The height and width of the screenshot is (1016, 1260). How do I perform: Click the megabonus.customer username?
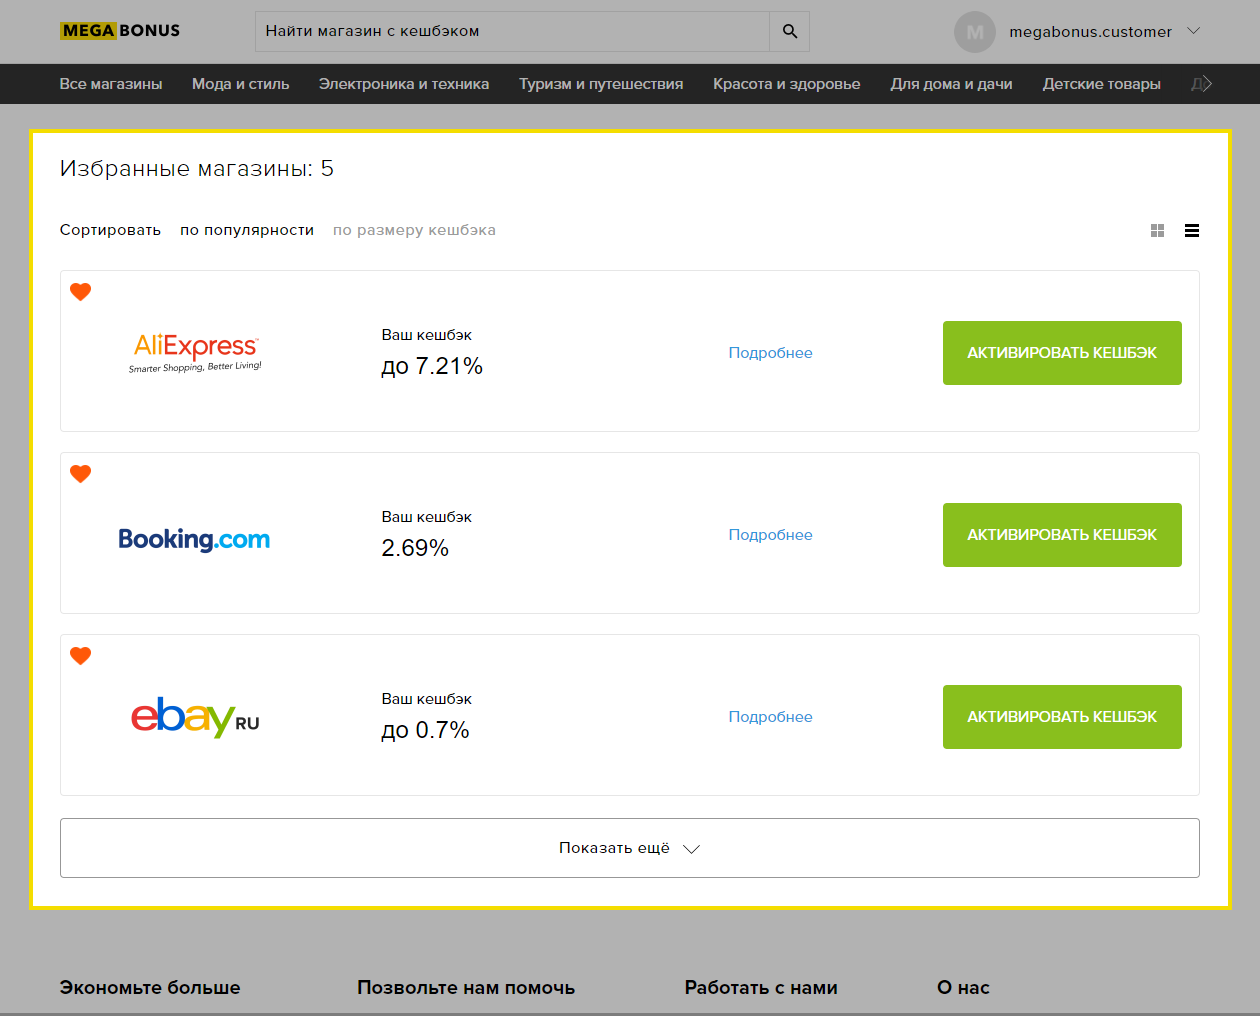coord(1091,32)
